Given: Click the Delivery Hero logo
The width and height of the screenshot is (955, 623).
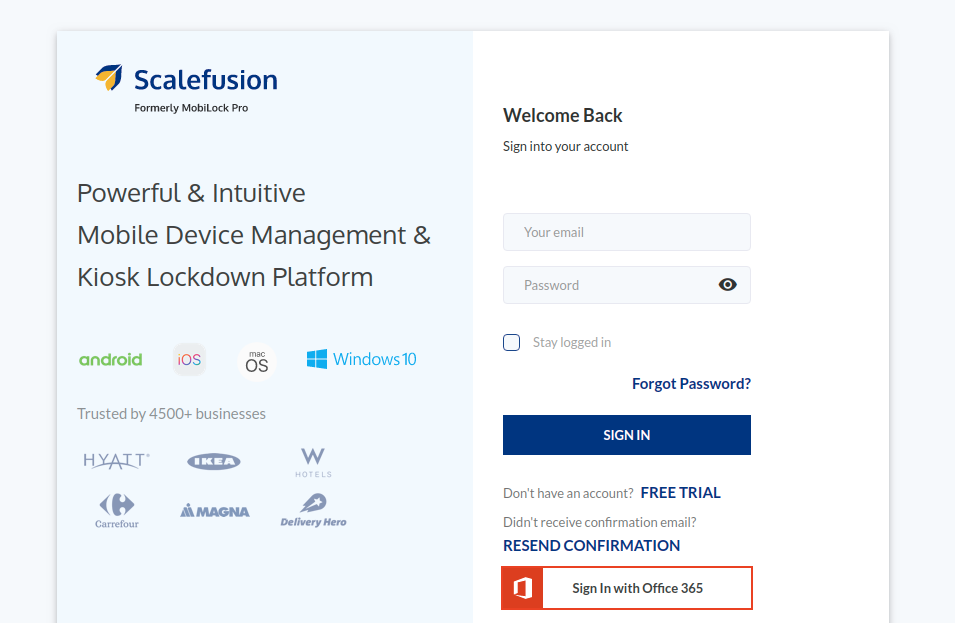Looking at the screenshot, I should 314,510.
